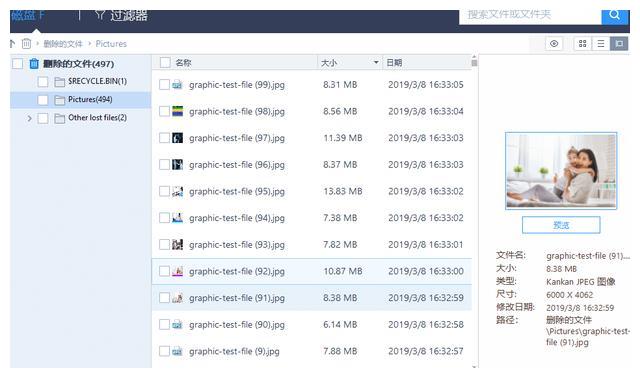
Task: Toggle the eye preview icon in toolbar
Action: pyautogui.click(x=554, y=44)
